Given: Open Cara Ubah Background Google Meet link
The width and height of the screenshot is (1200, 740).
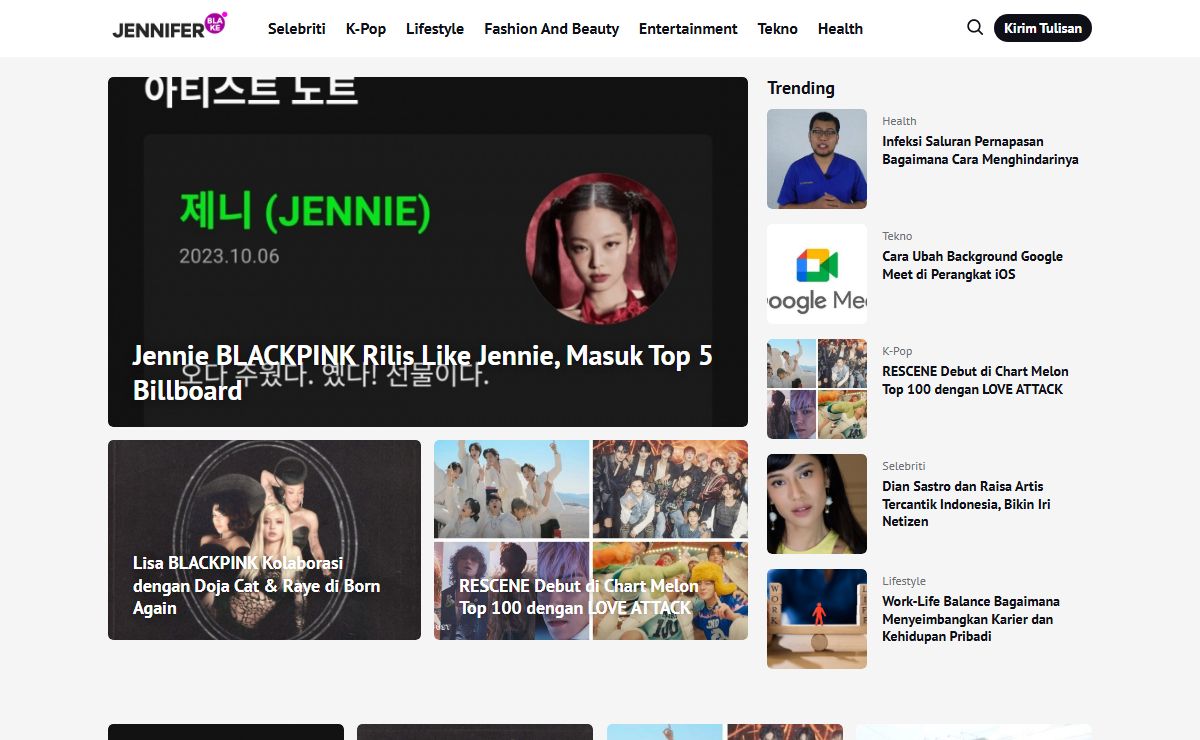Looking at the screenshot, I should tap(972, 265).
